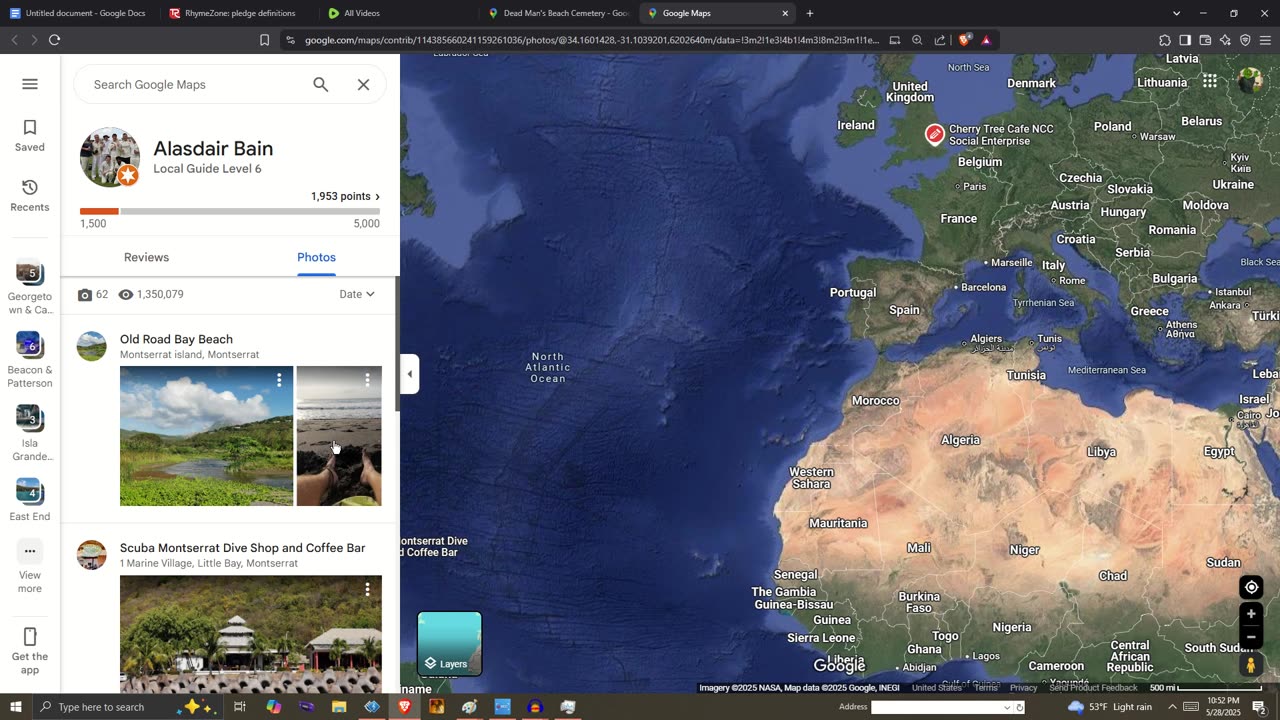Viewport: 1280px width, 720px height.
Task: Open Task View on the taskbar
Action: [x=240, y=707]
